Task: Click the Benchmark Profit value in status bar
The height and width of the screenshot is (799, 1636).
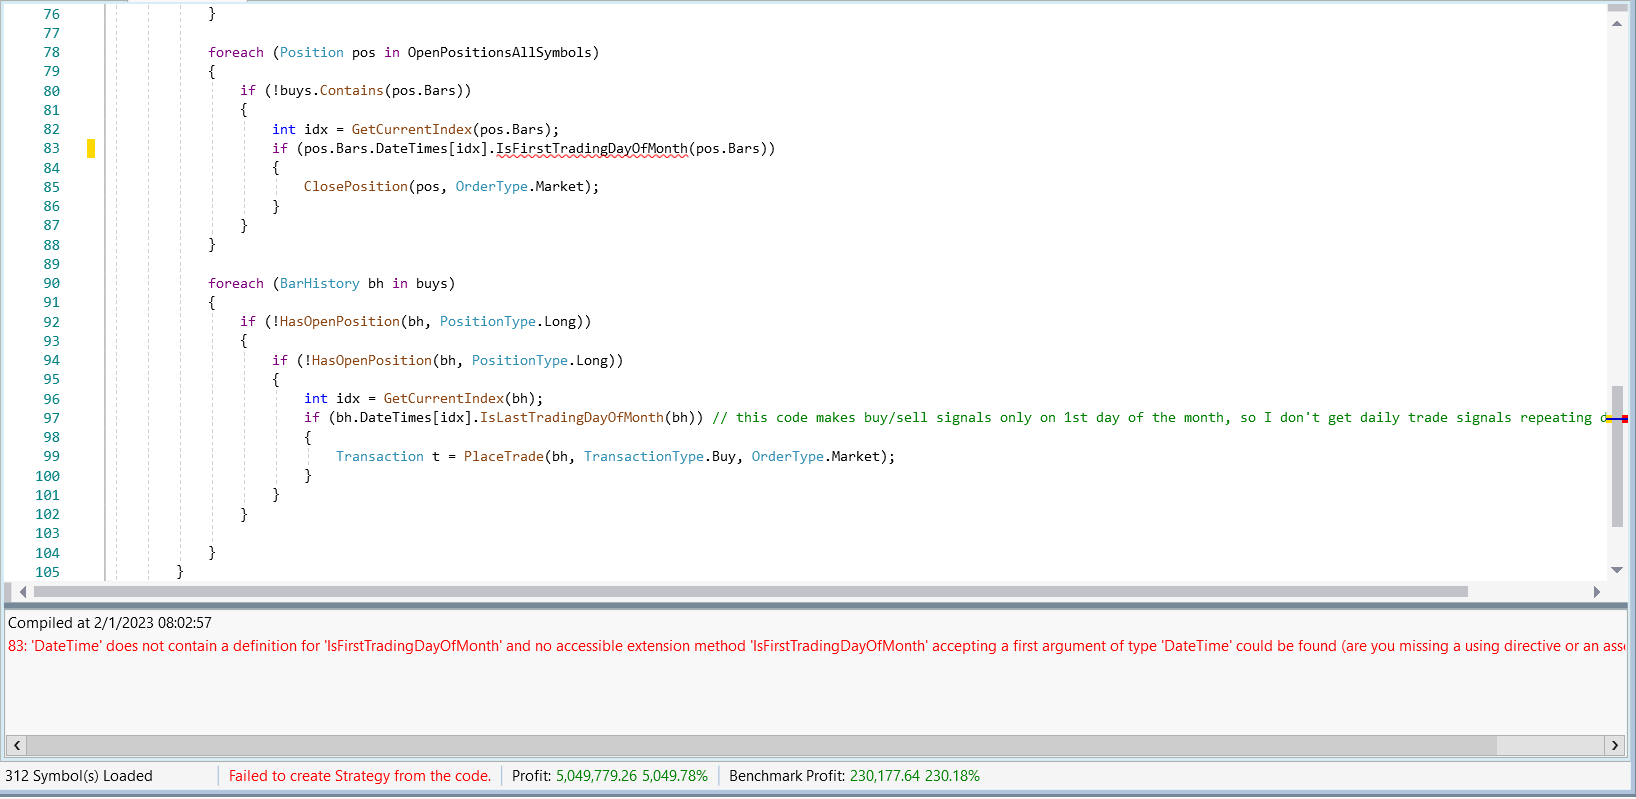Action: (x=914, y=776)
